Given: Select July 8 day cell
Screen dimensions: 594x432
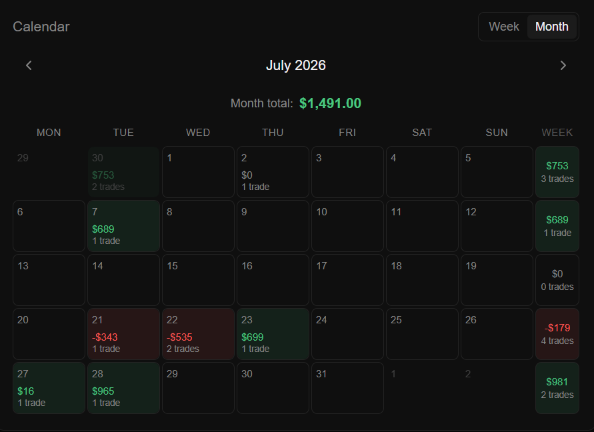Looking at the screenshot, I should coord(198,226).
